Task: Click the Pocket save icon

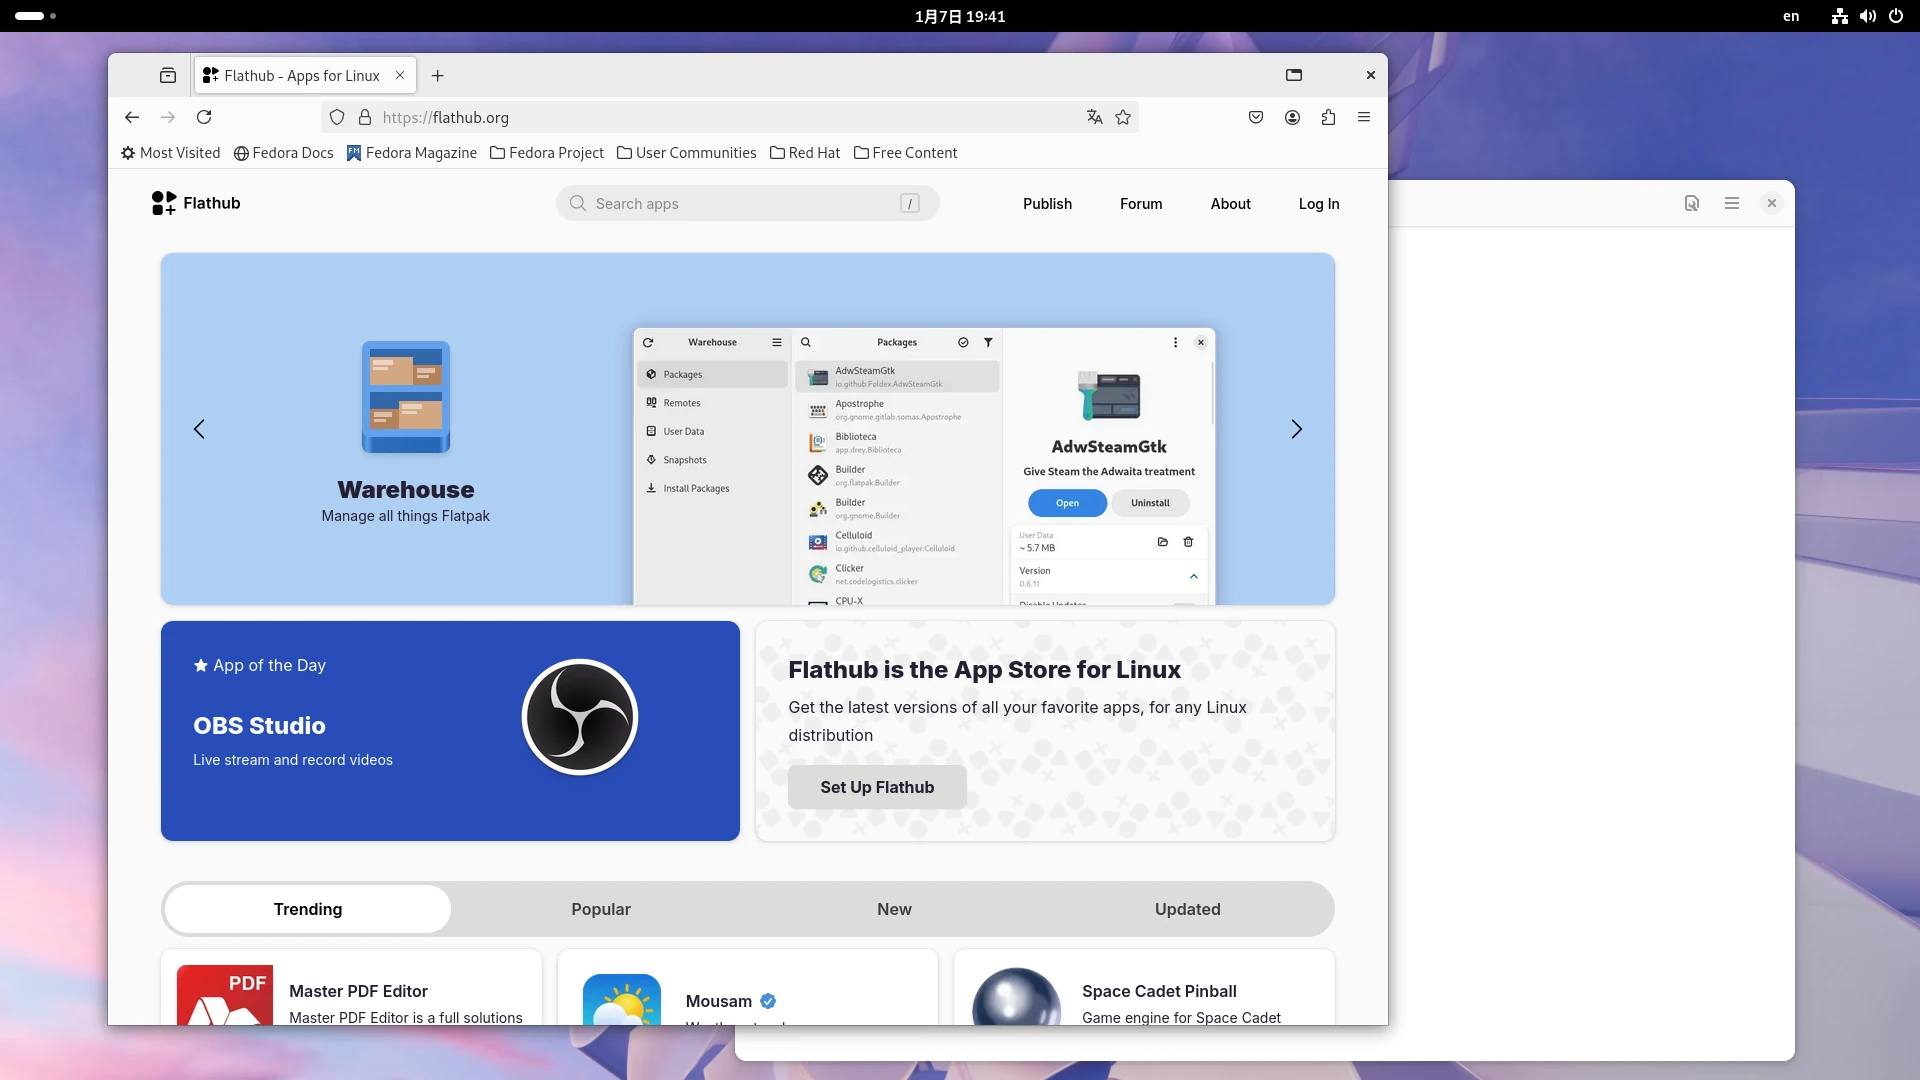Action: pos(1256,117)
